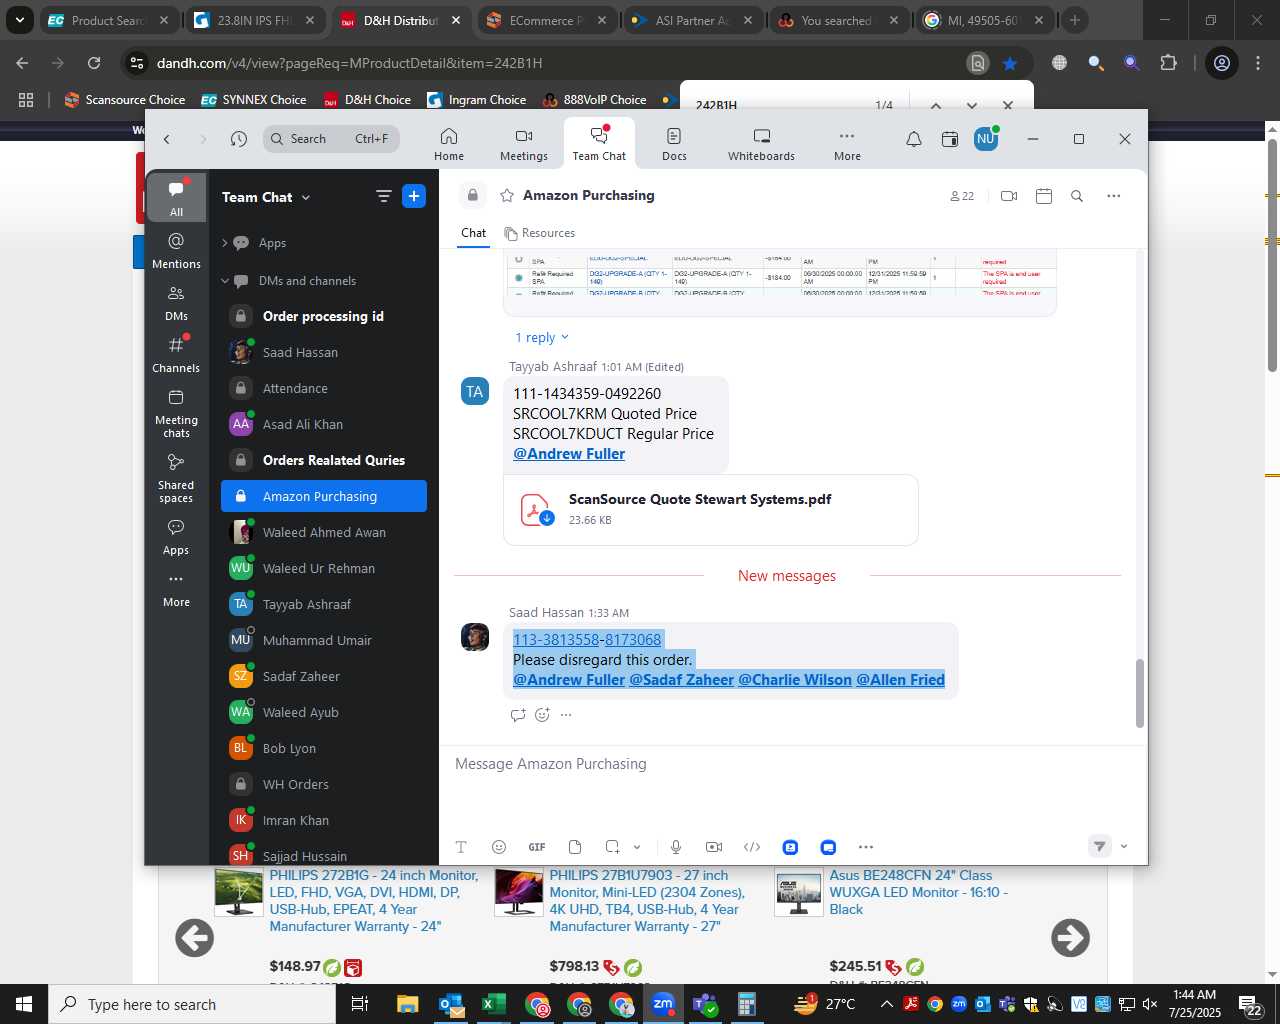Click @Allen Fried mention
1280x1024 pixels.
click(x=900, y=680)
